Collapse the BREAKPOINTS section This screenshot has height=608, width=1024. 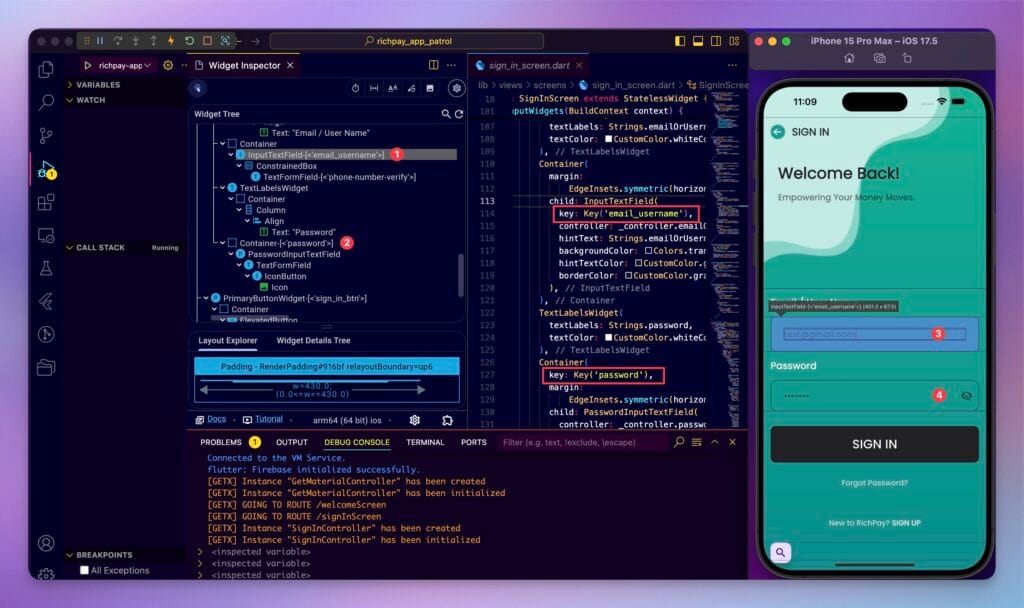pyautogui.click(x=99, y=555)
